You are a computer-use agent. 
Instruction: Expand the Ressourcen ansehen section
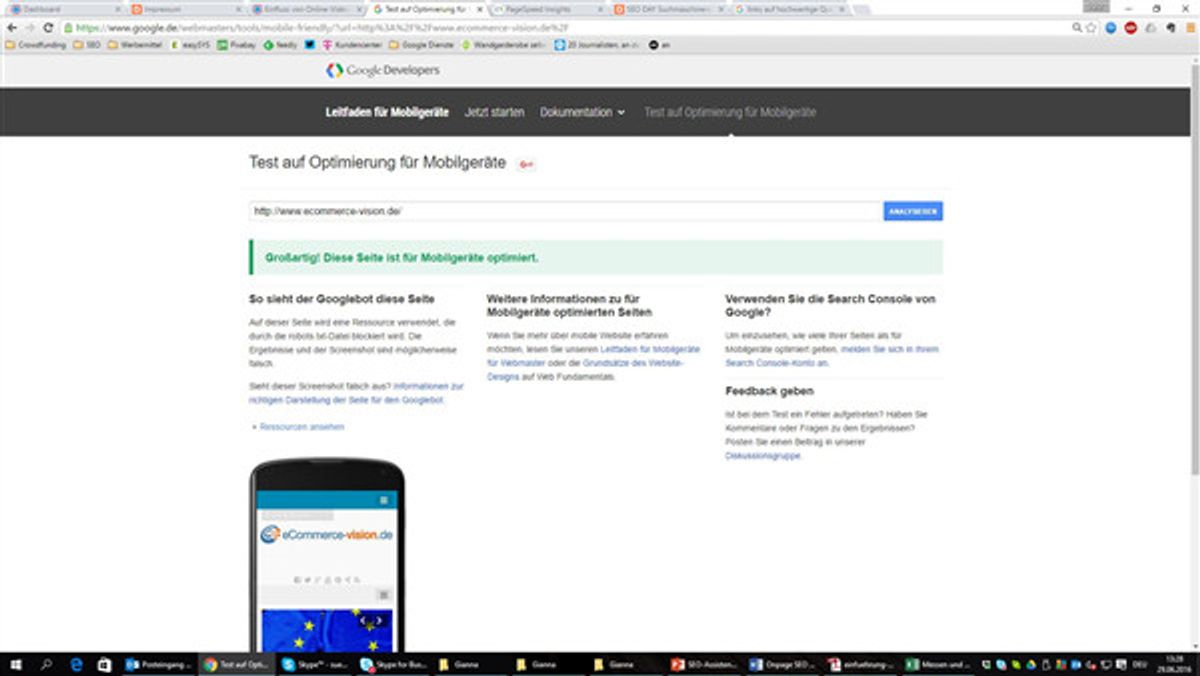coord(299,427)
